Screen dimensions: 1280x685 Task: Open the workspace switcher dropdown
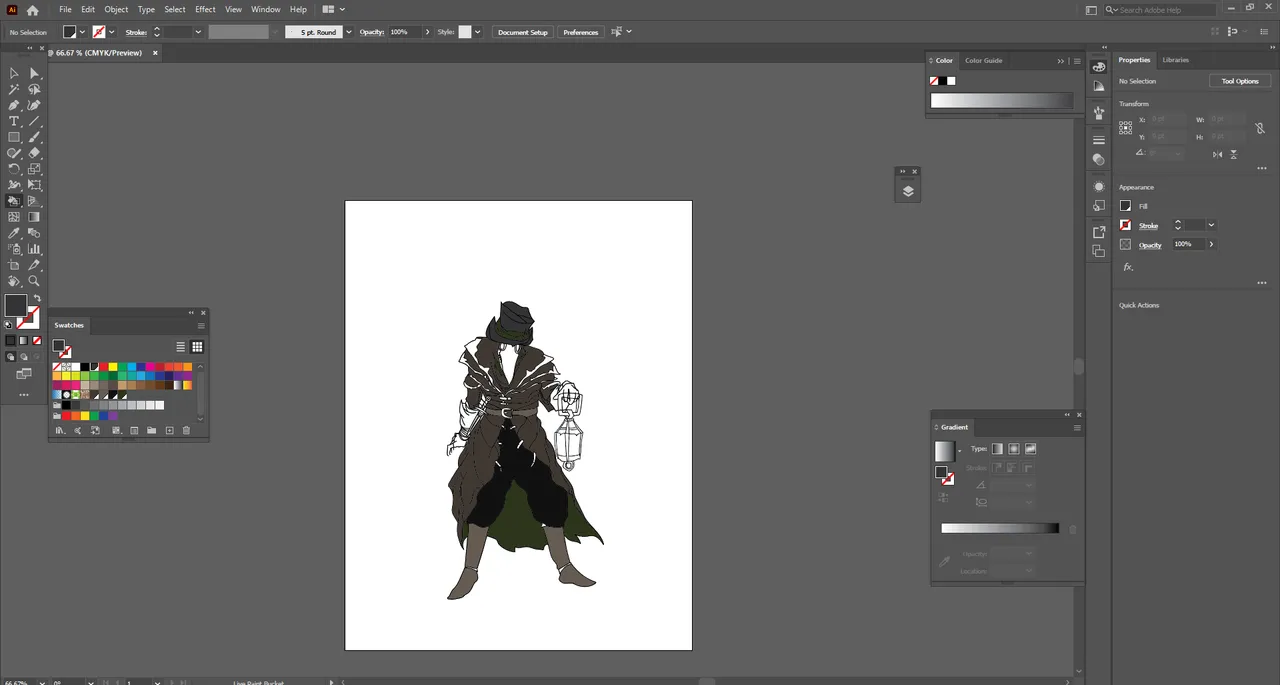tap(1089, 10)
